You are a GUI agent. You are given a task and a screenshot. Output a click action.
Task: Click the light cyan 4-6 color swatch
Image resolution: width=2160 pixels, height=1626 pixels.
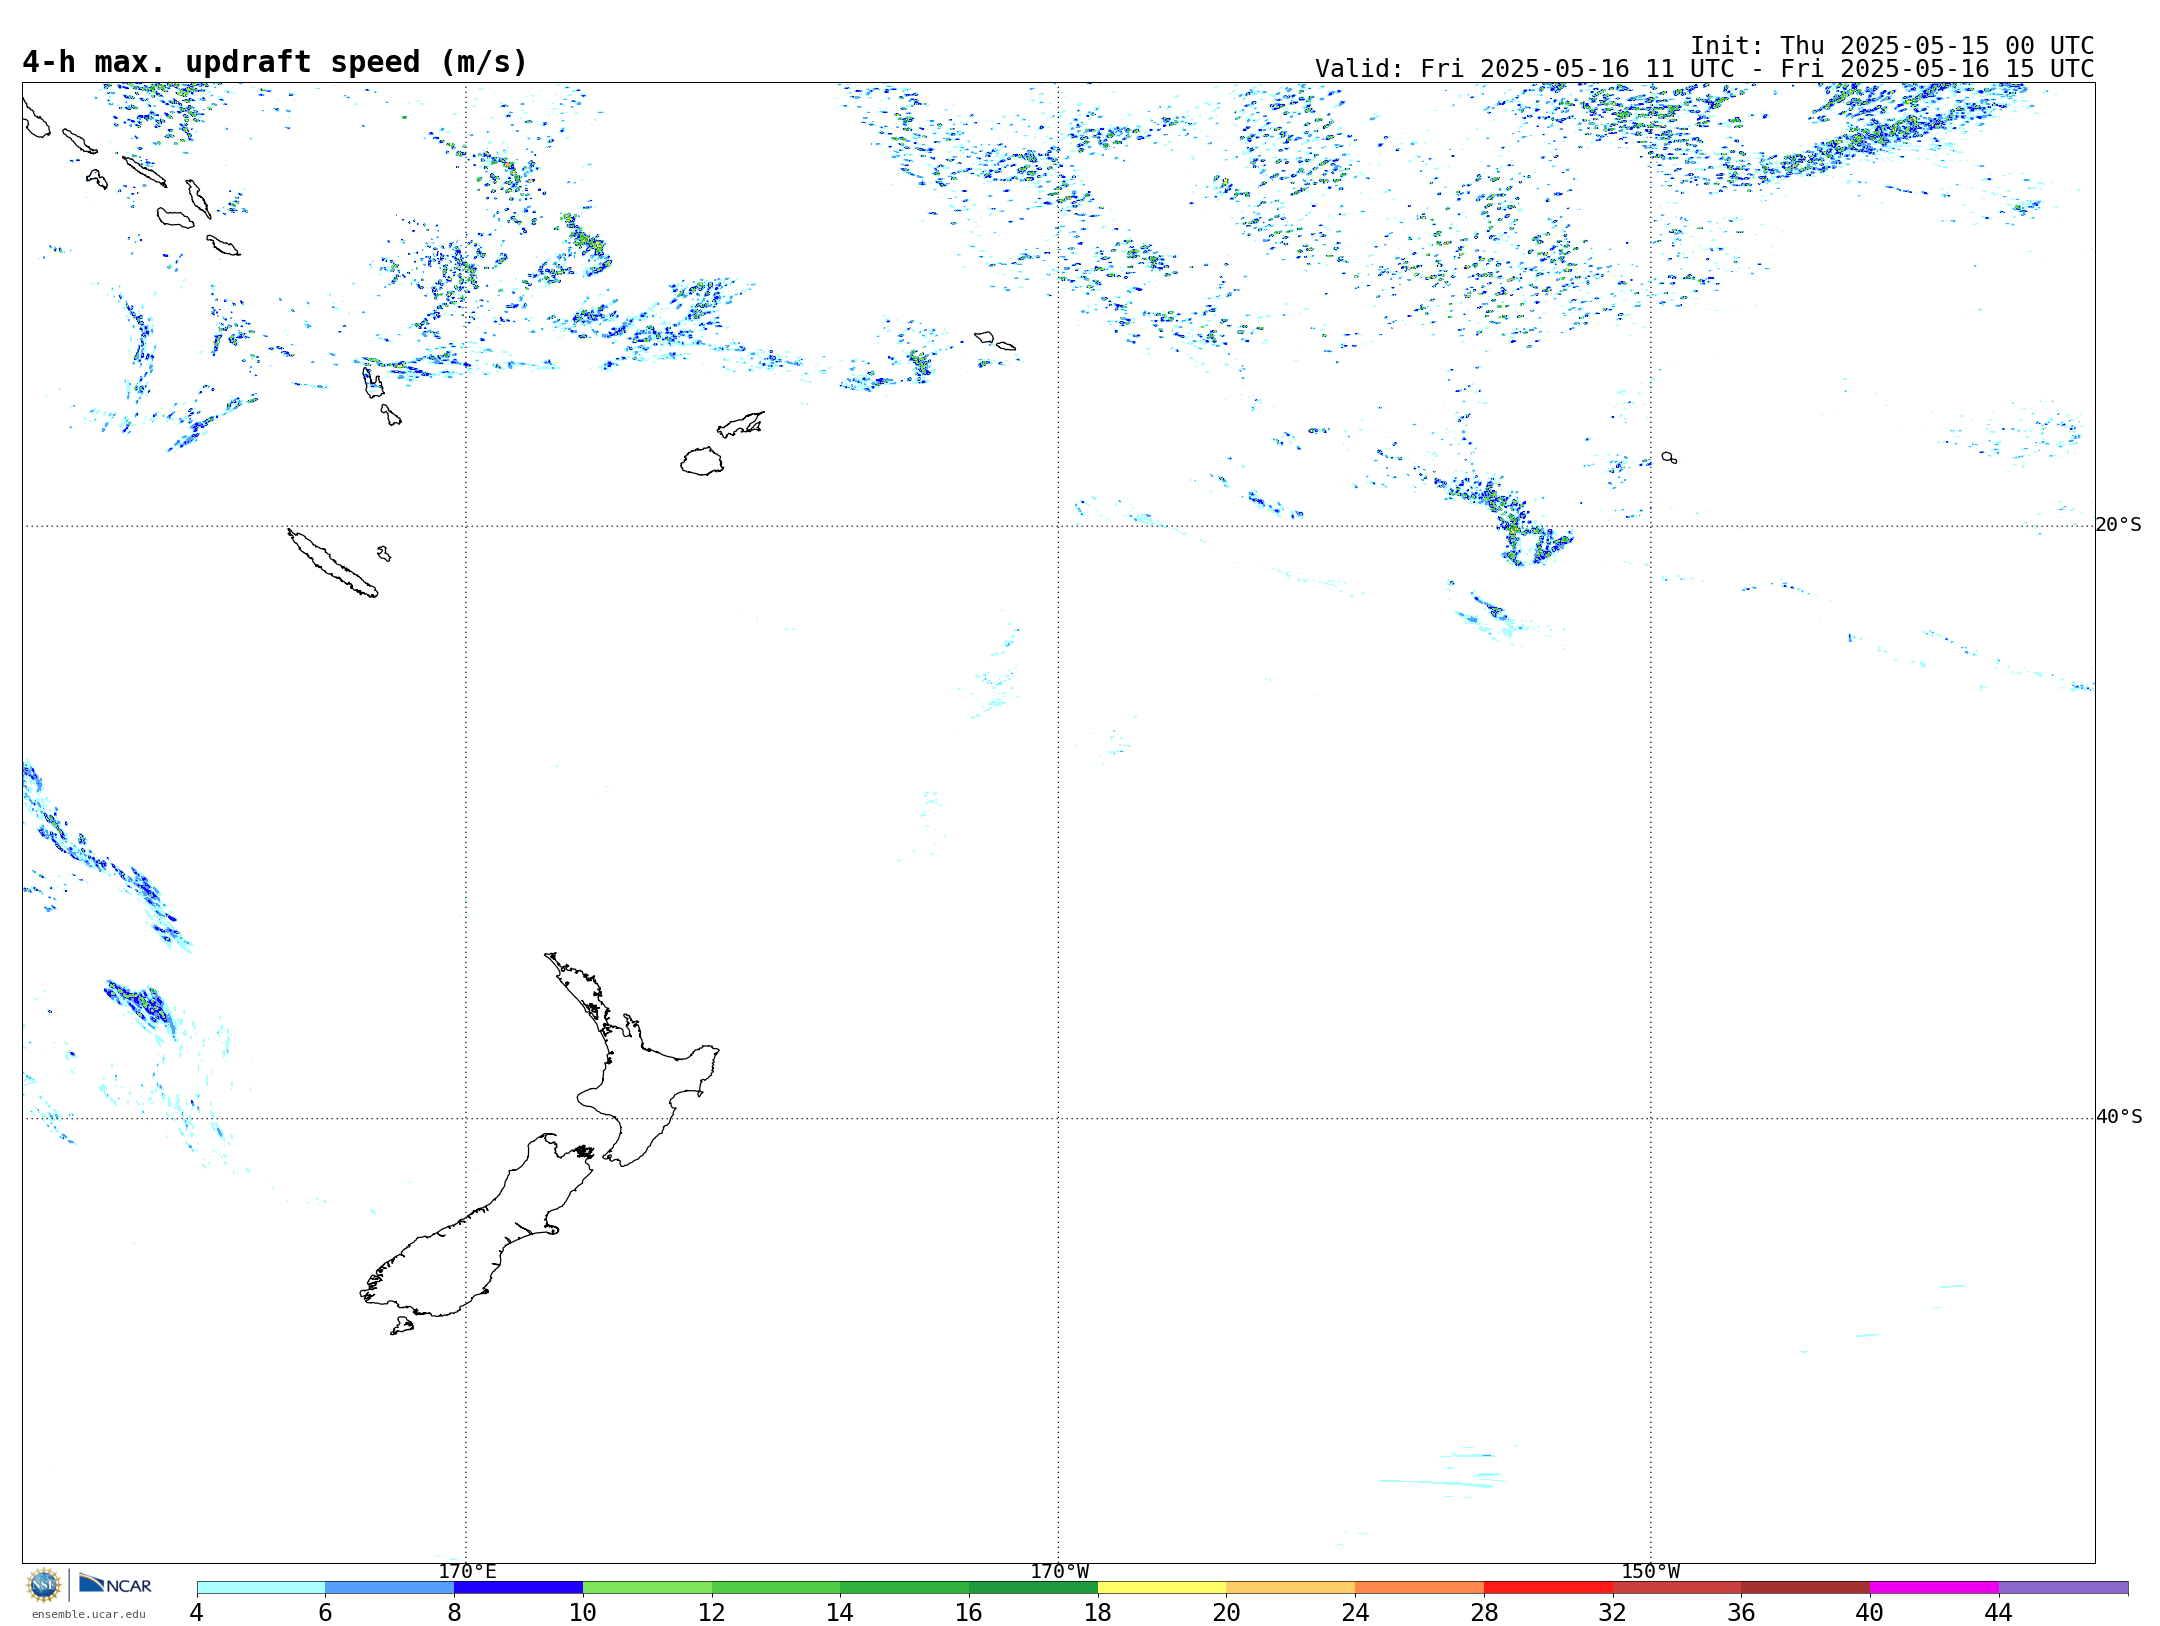(261, 1587)
